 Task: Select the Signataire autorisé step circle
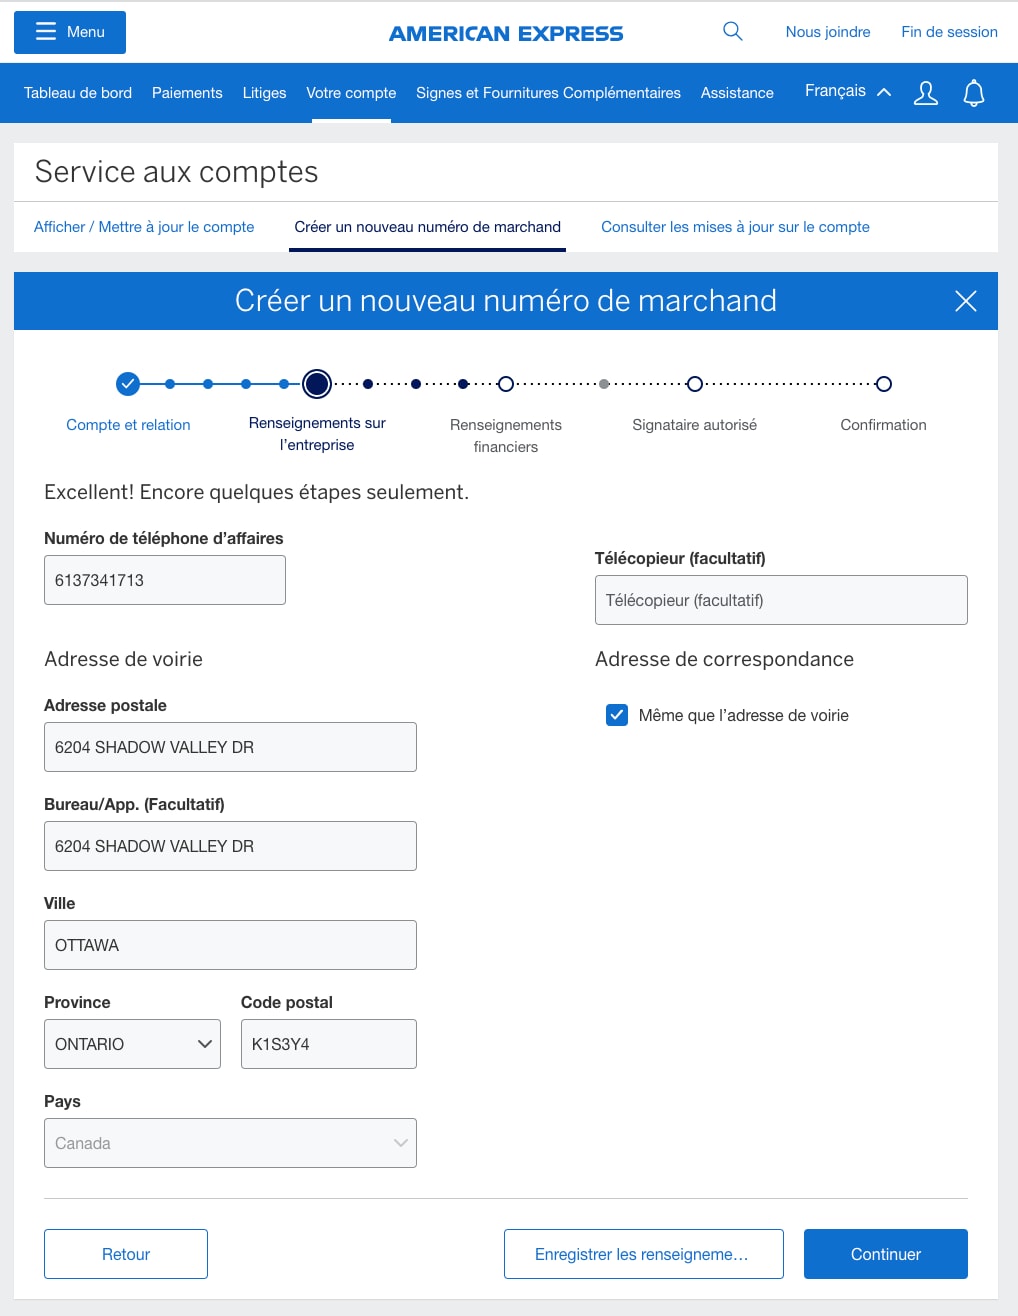point(694,383)
